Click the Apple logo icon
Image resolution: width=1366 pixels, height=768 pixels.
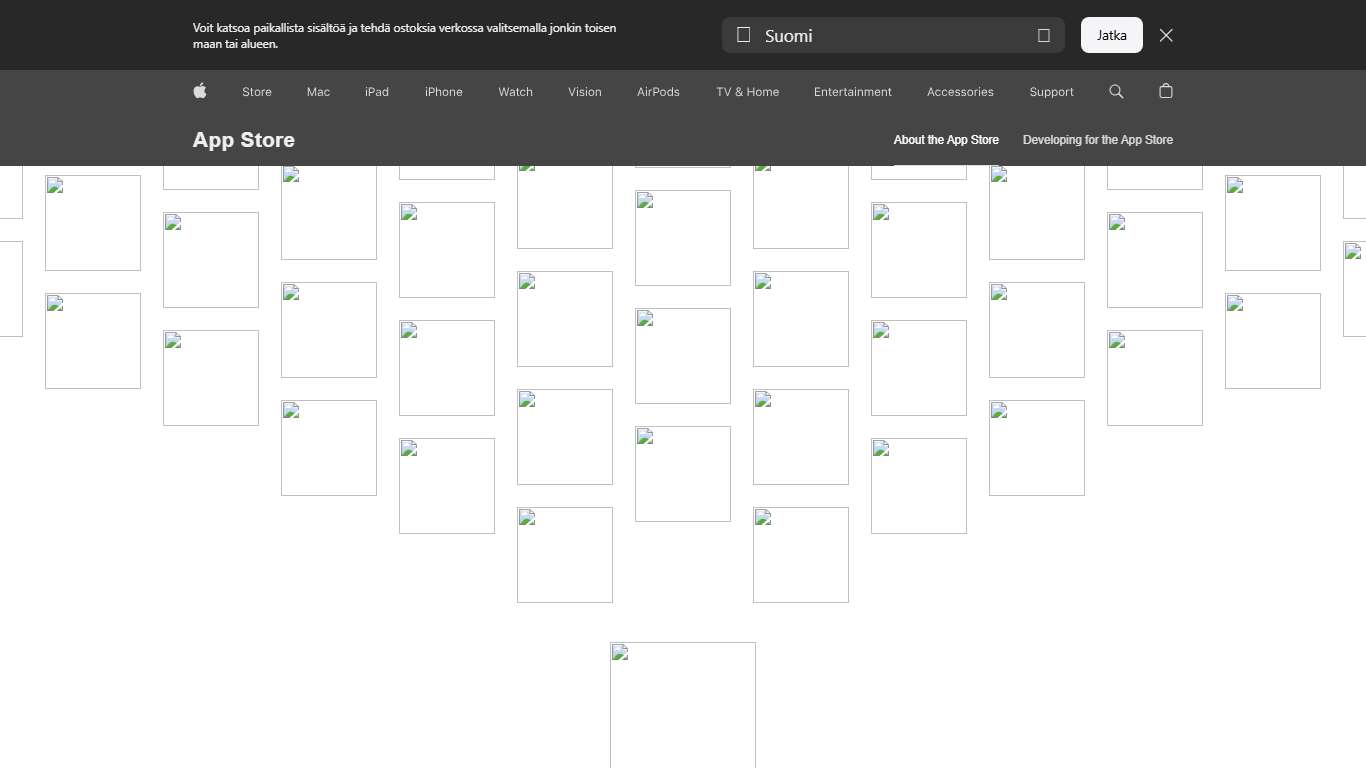coord(200,91)
